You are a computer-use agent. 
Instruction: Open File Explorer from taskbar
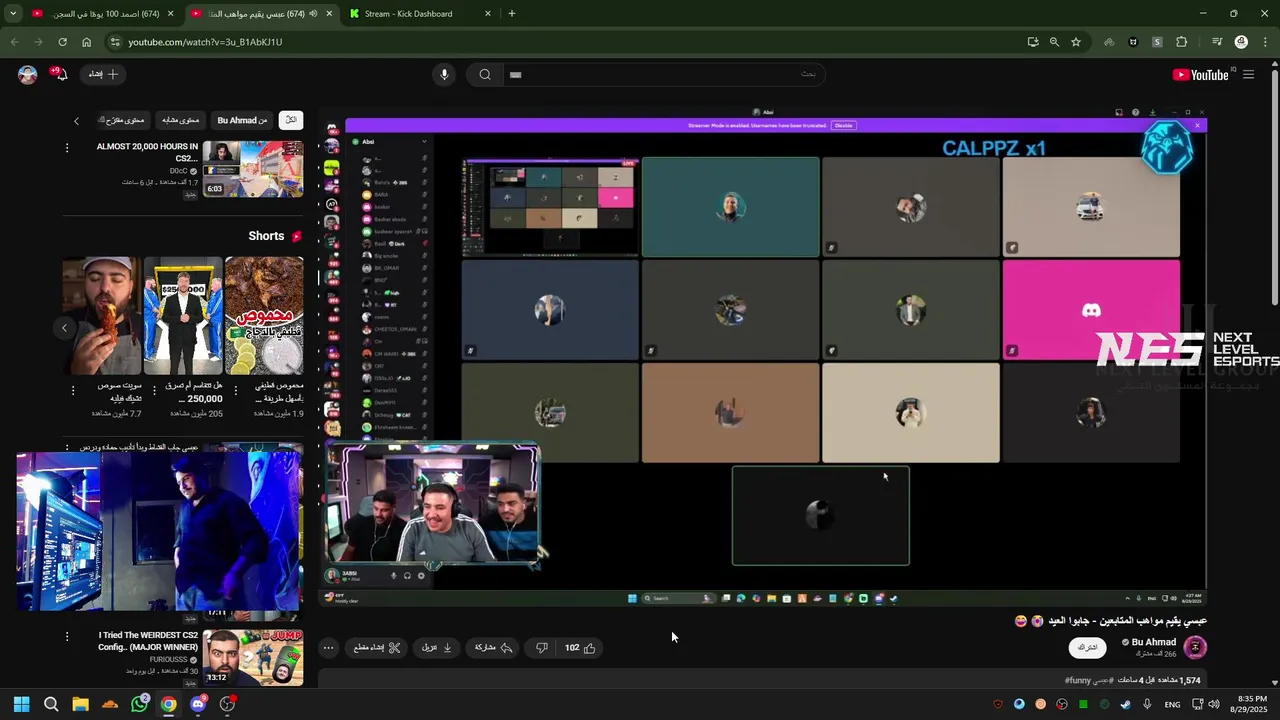[x=80, y=704]
